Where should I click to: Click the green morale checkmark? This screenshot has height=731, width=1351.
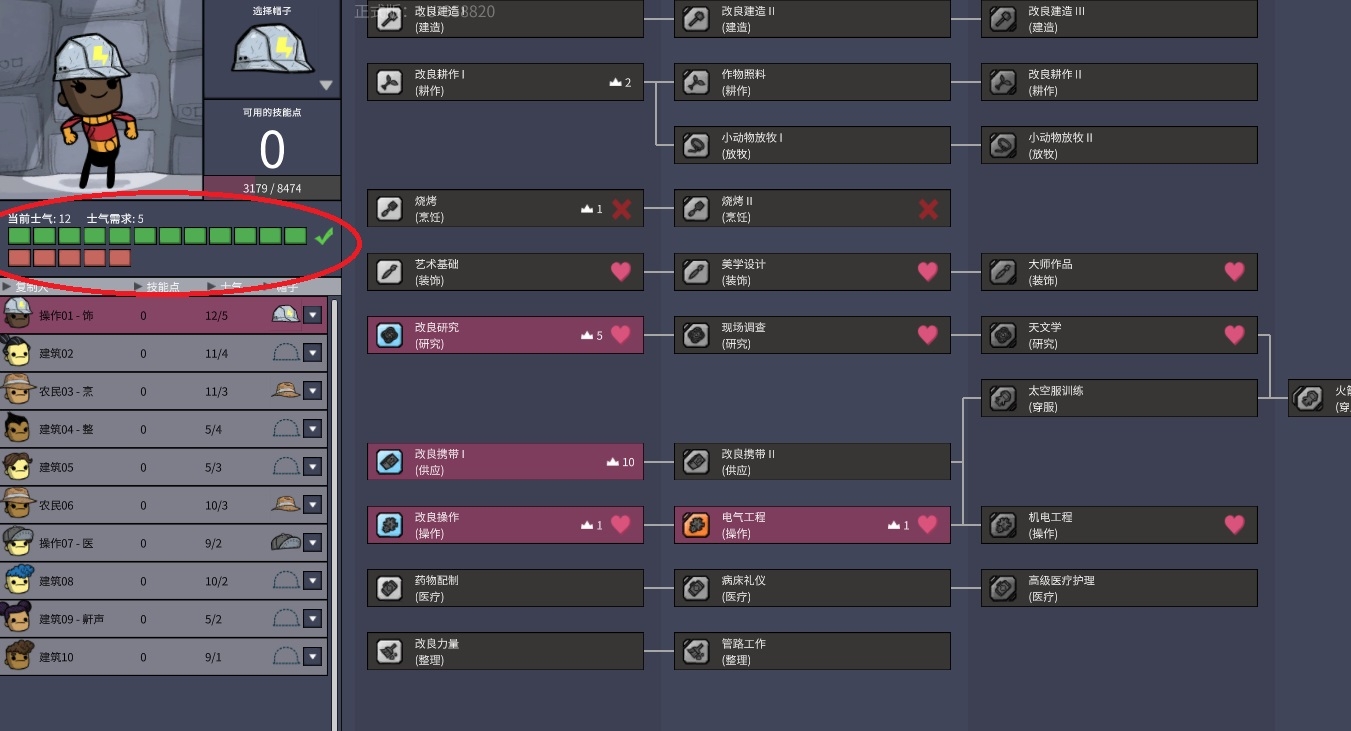point(323,236)
